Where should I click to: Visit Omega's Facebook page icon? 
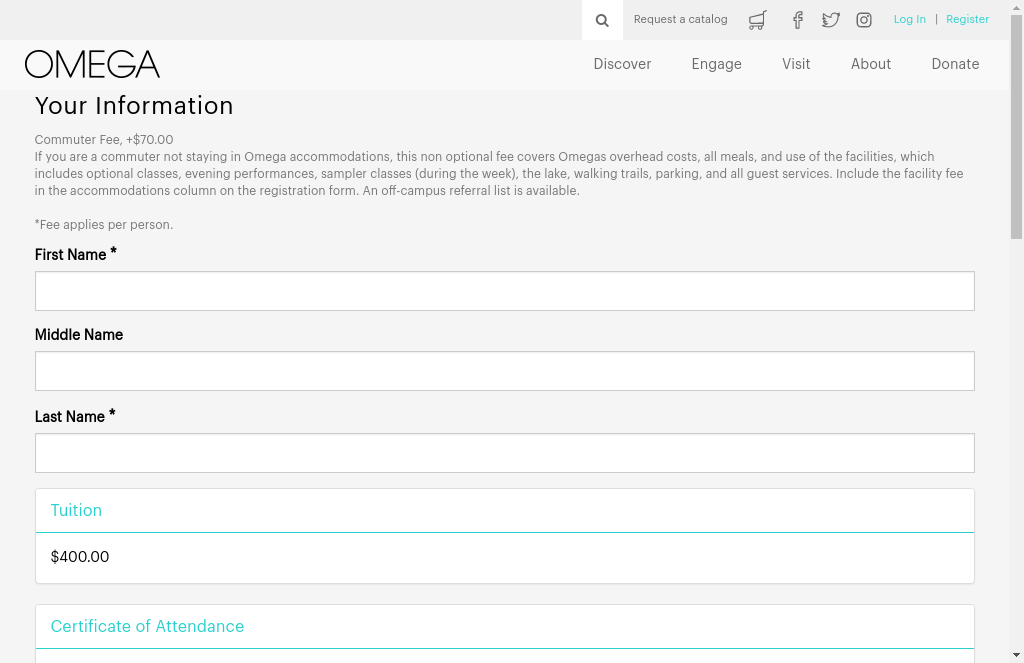tap(797, 20)
